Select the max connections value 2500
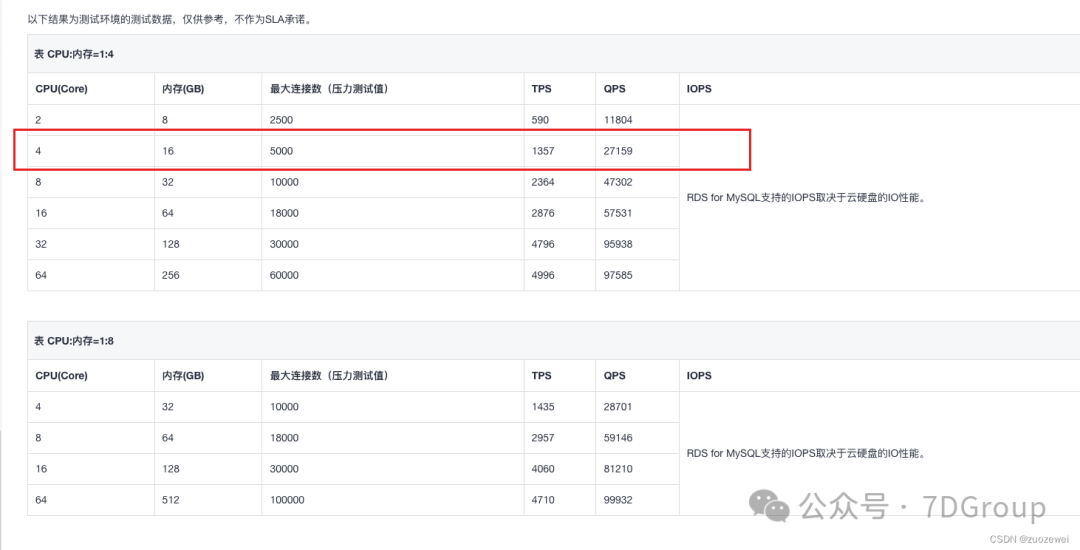This screenshot has width=1080, height=550. coord(281,120)
